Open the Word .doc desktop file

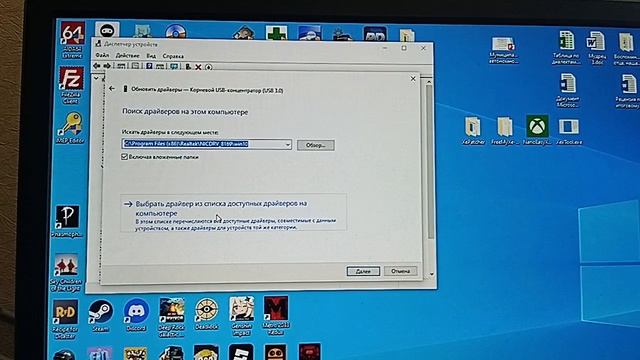tap(597, 47)
